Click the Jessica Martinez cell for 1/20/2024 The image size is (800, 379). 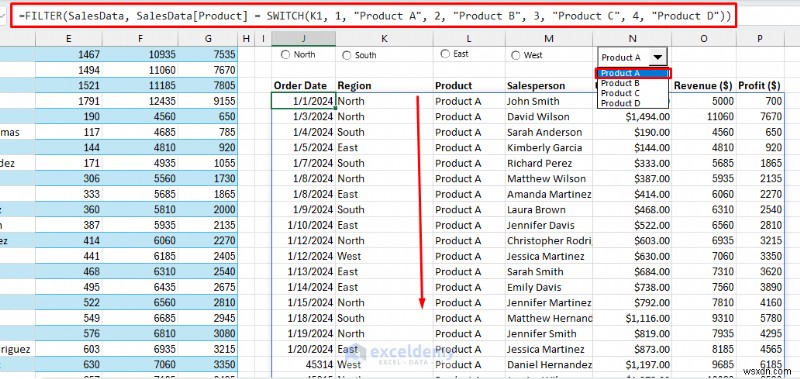coord(549,349)
